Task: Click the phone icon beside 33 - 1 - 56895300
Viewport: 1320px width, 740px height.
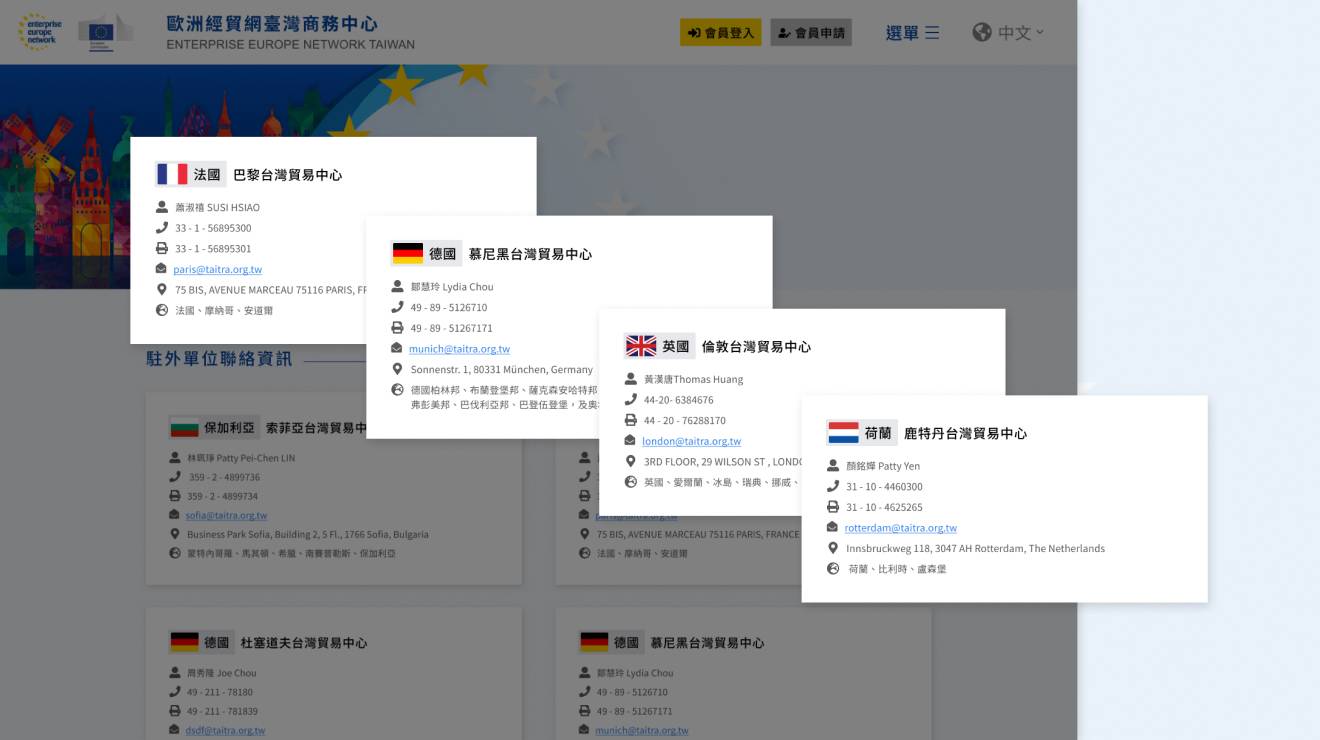Action: tap(162, 228)
